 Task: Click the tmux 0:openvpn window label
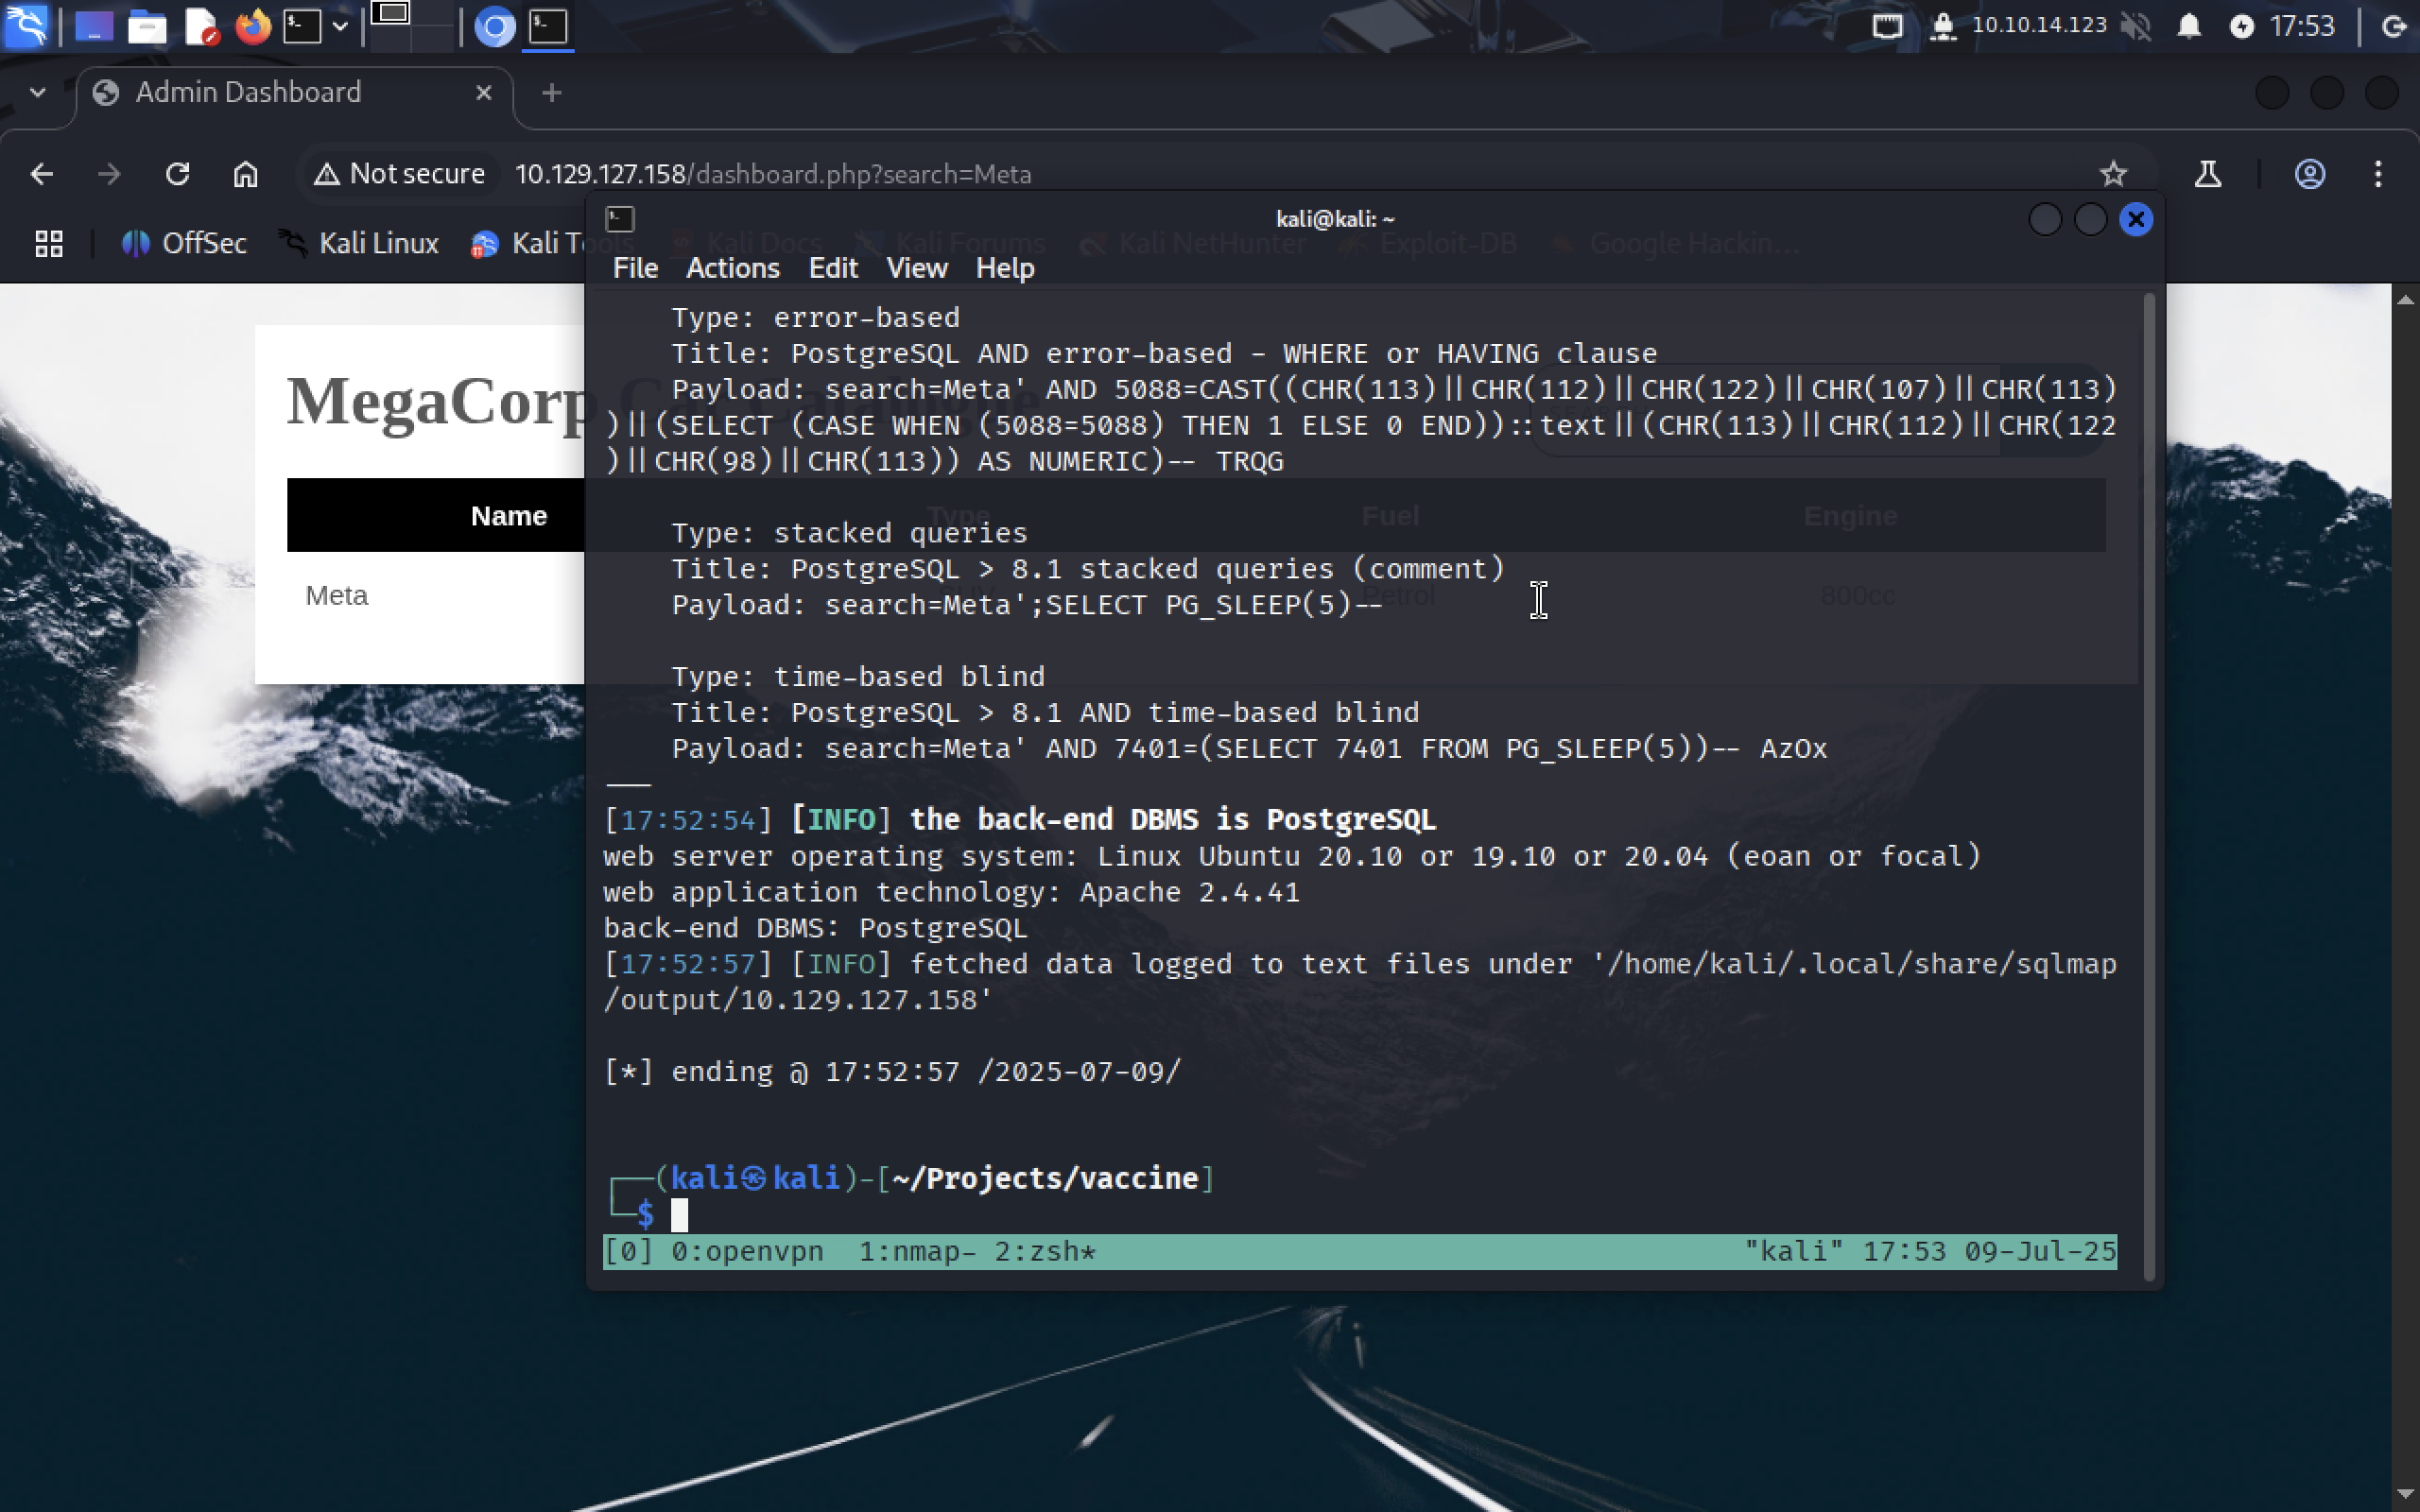[x=747, y=1251]
